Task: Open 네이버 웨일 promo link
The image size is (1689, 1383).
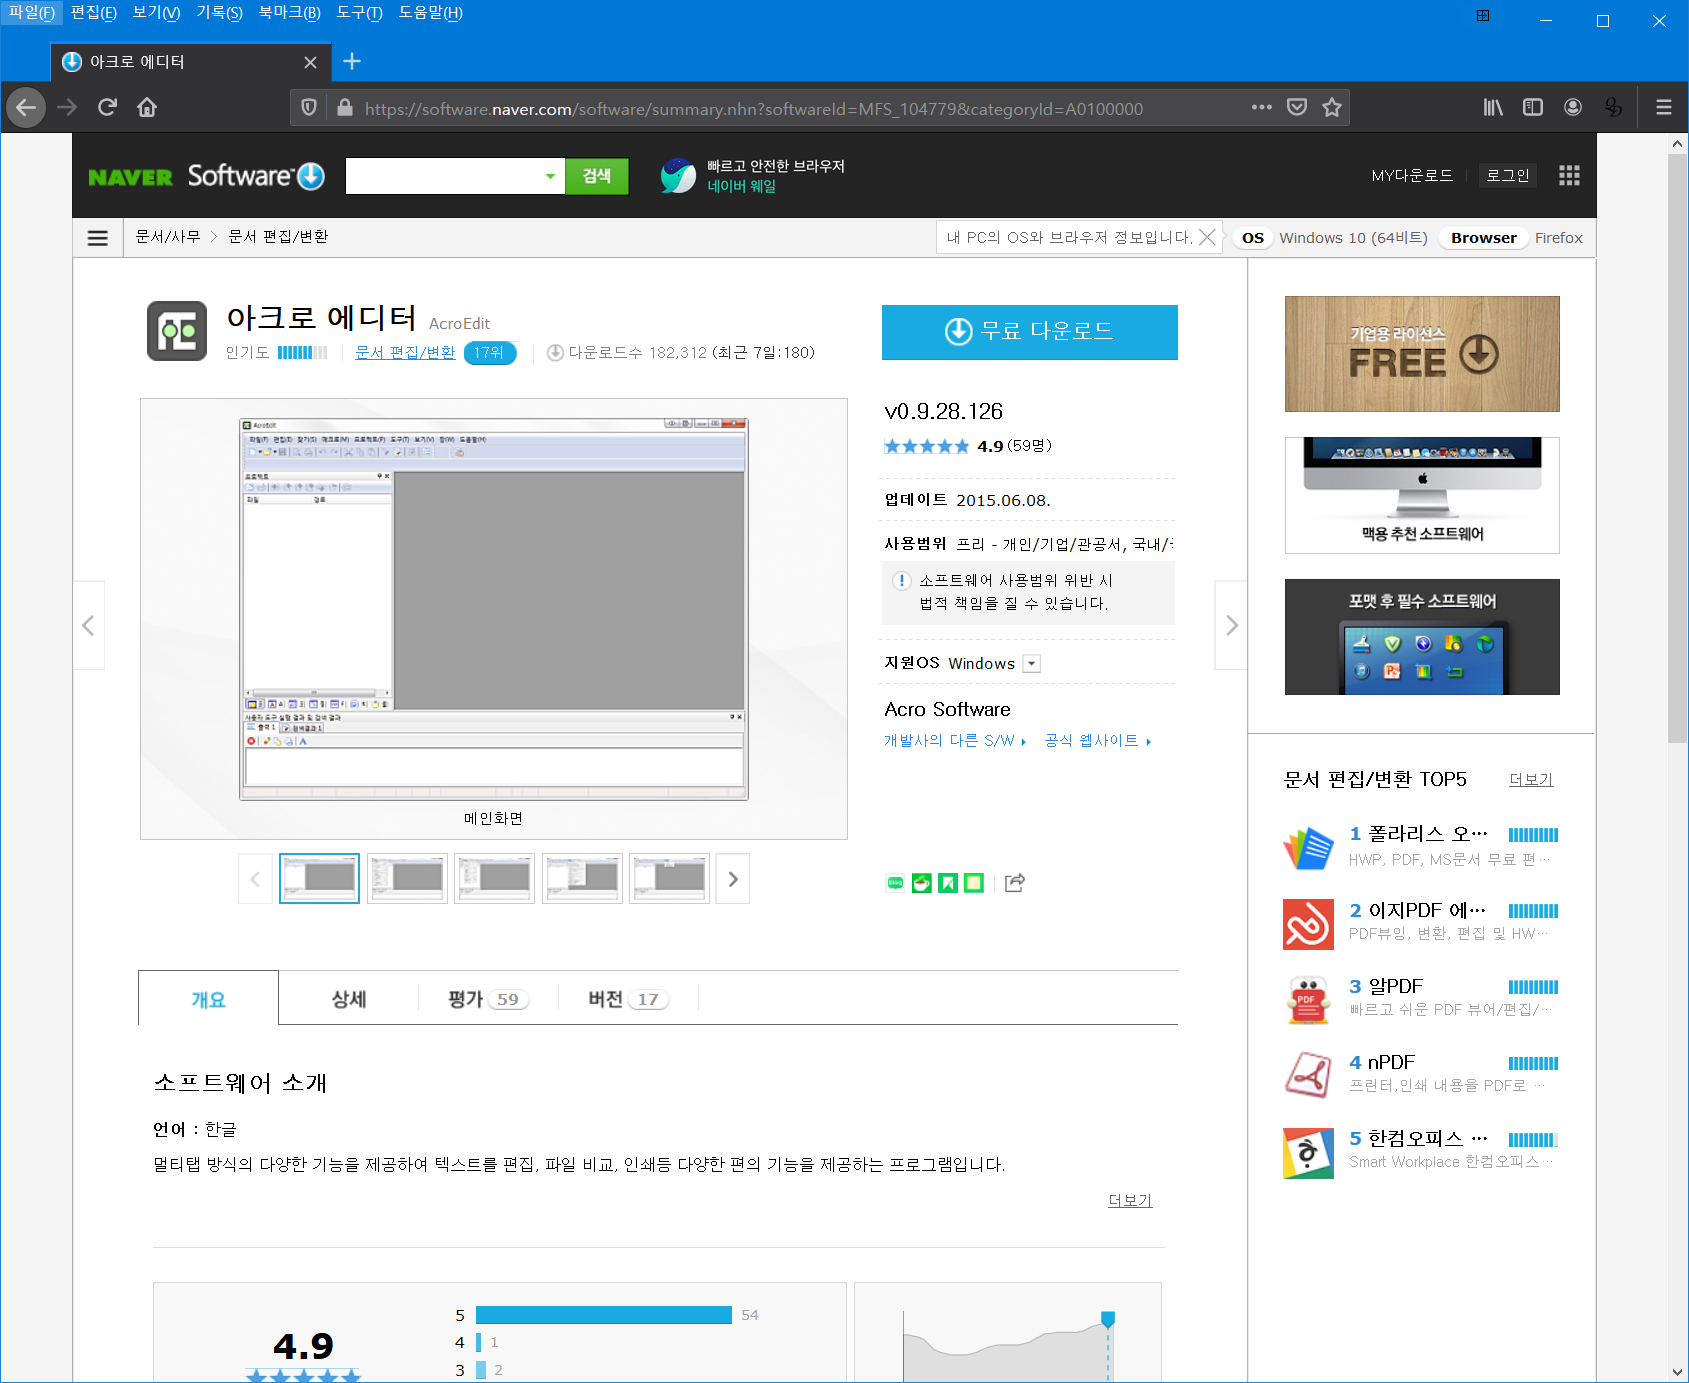Action: [741, 186]
